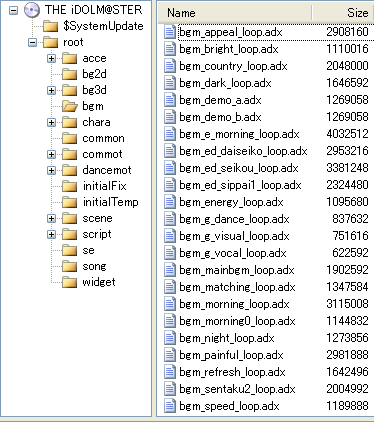Expand the commot folder node
374x422 pixels.
point(51,154)
